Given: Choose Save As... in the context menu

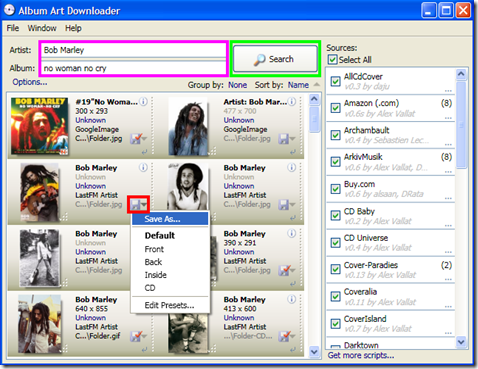Looking at the screenshot, I should click(170, 219).
